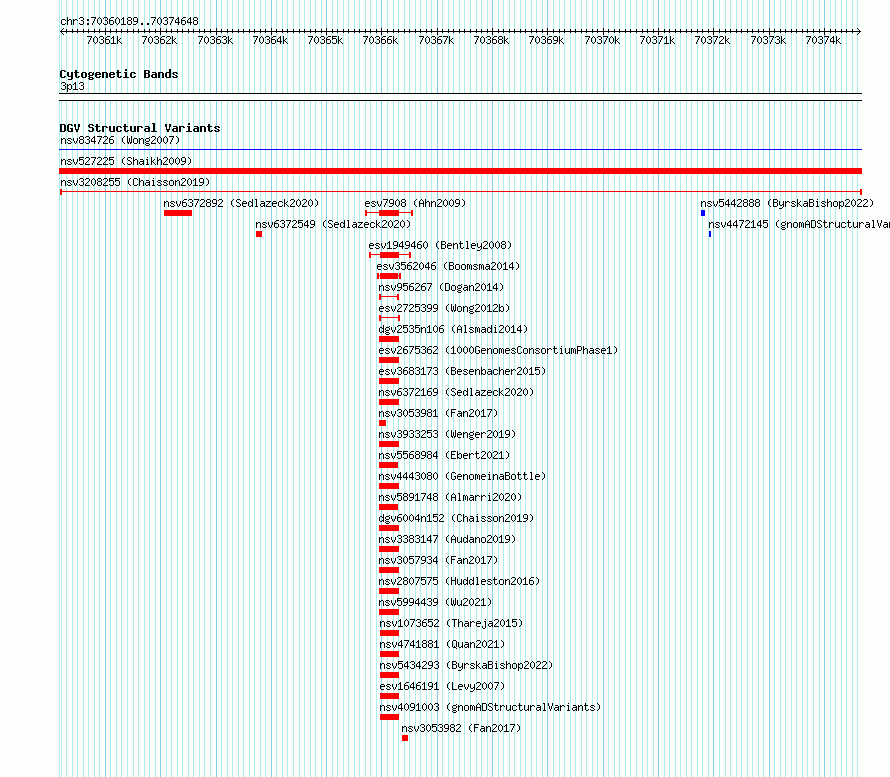Open nsv2807575 (Huddleston2016) label
The image size is (890, 777).
click(x=459, y=581)
